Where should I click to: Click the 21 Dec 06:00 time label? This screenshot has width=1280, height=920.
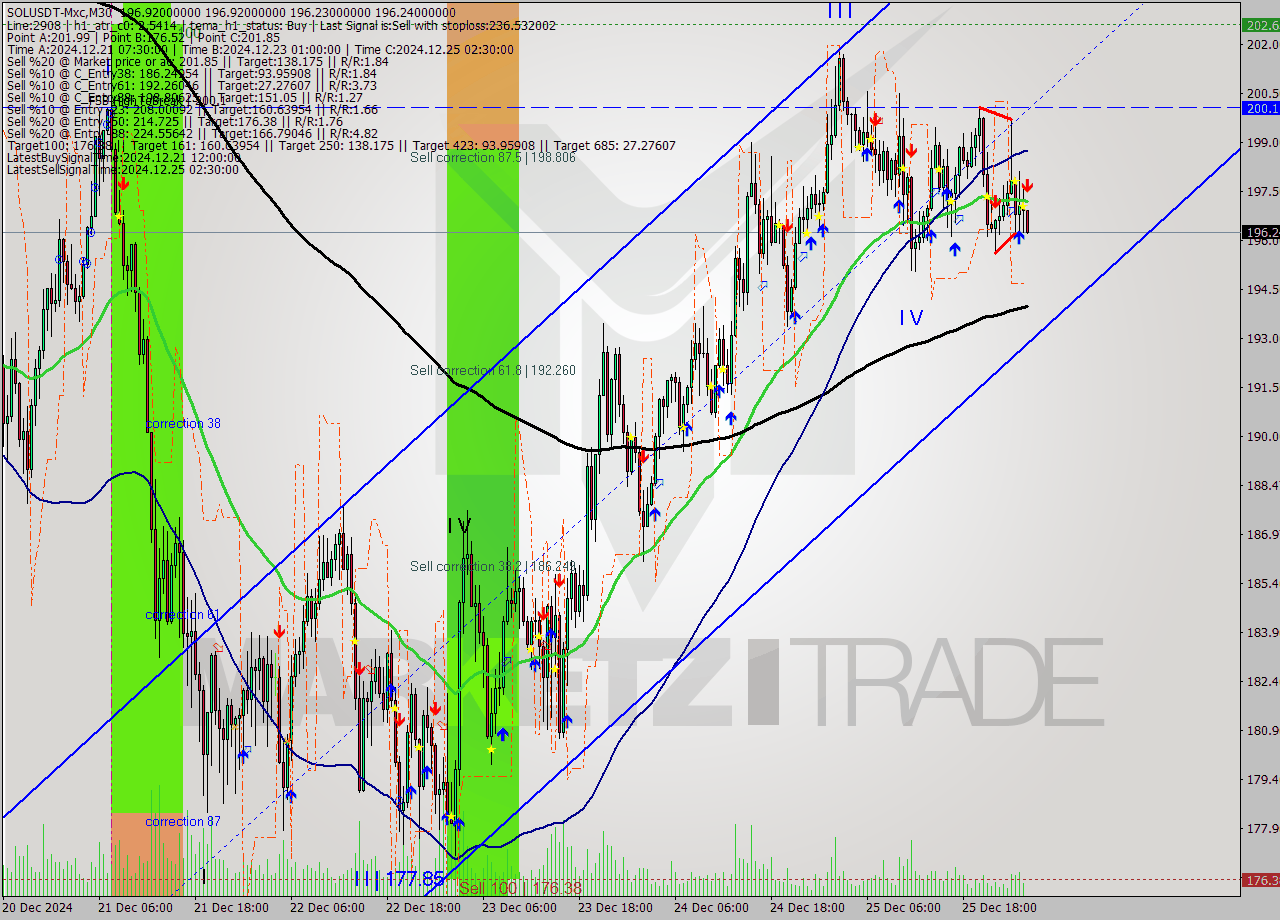[x=135, y=908]
